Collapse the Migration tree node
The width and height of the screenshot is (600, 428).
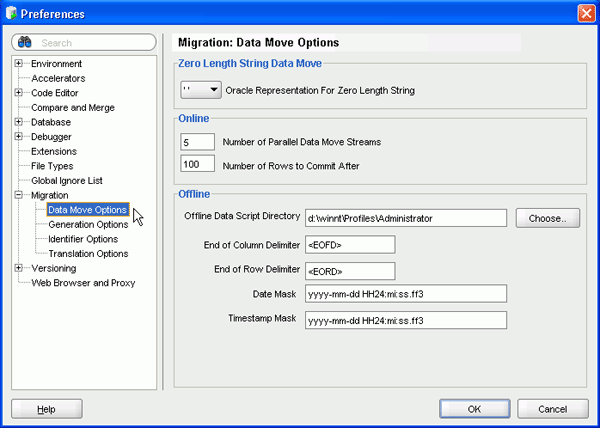19,195
